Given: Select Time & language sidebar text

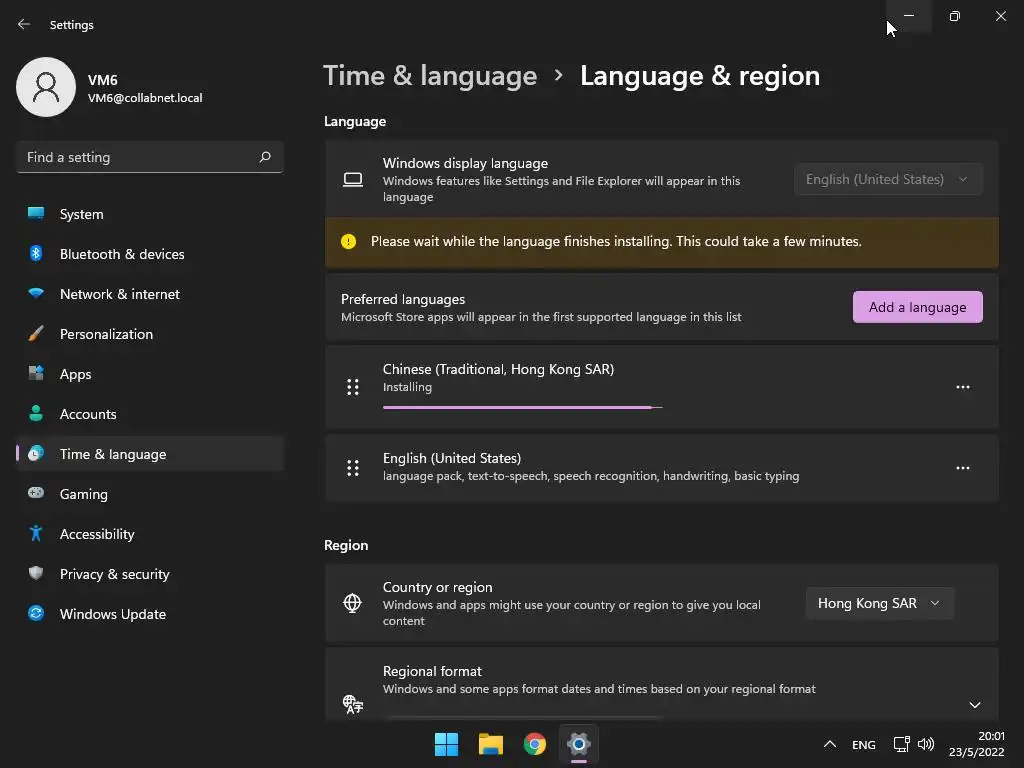Looking at the screenshot, I should coord(113,455).
